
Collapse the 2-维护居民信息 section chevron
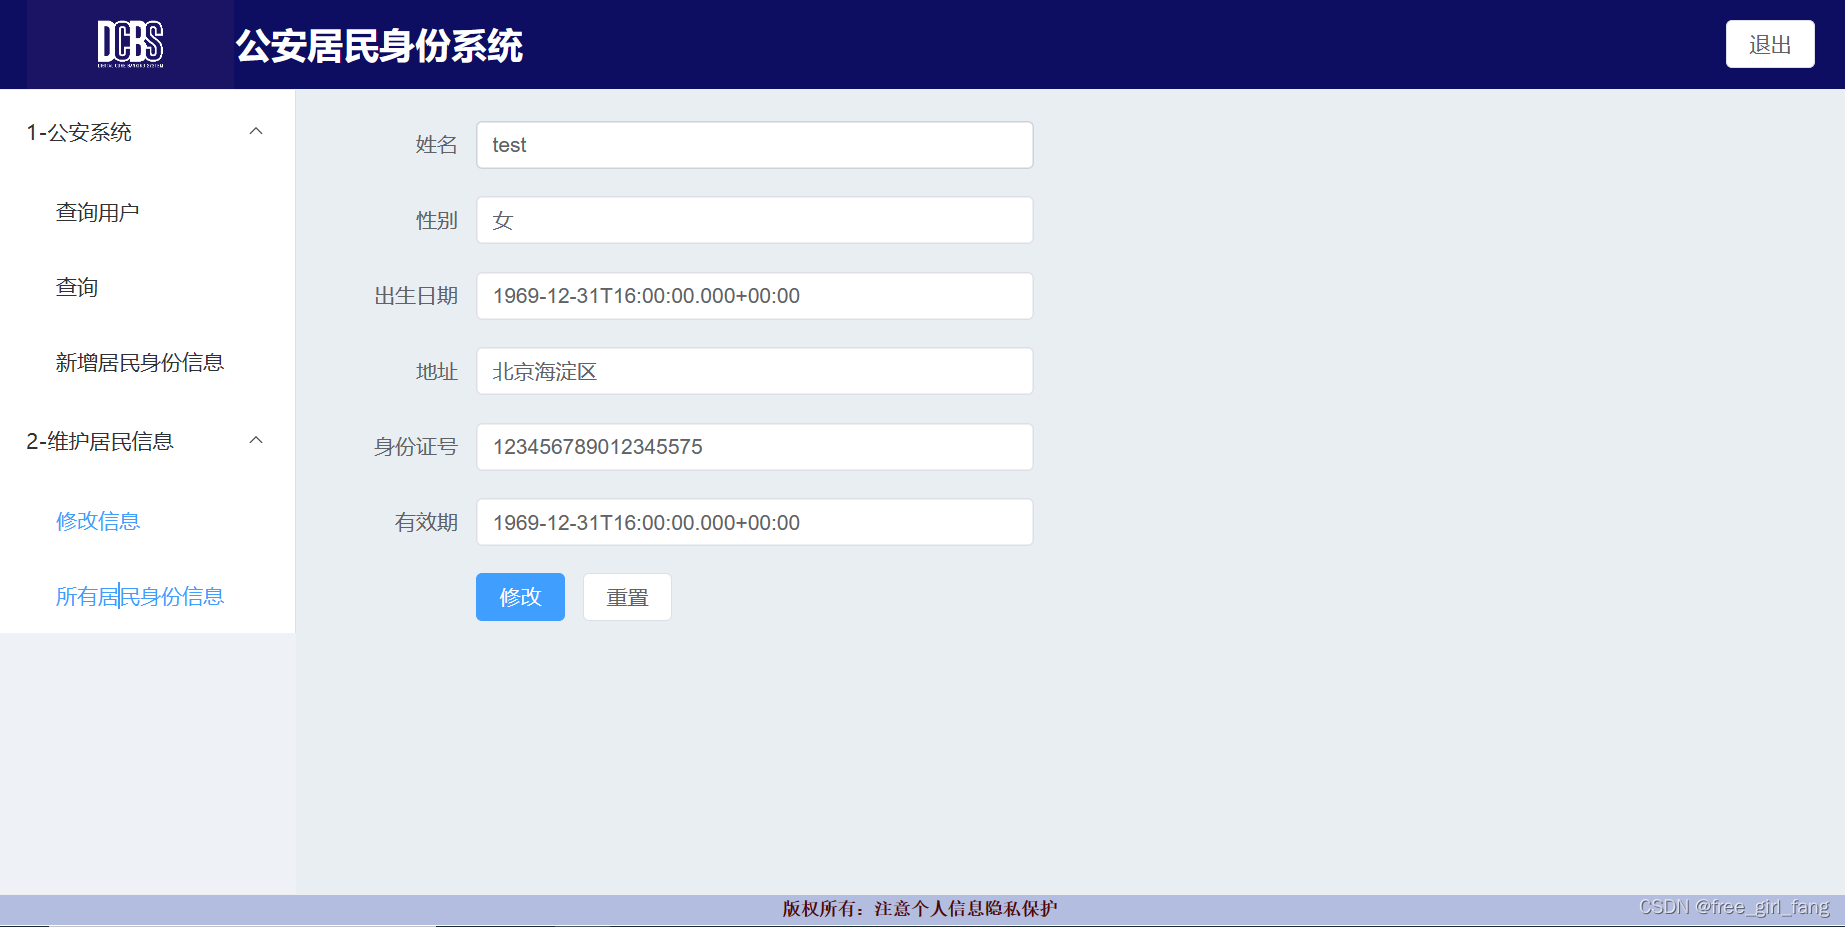(x=257, y=440)
